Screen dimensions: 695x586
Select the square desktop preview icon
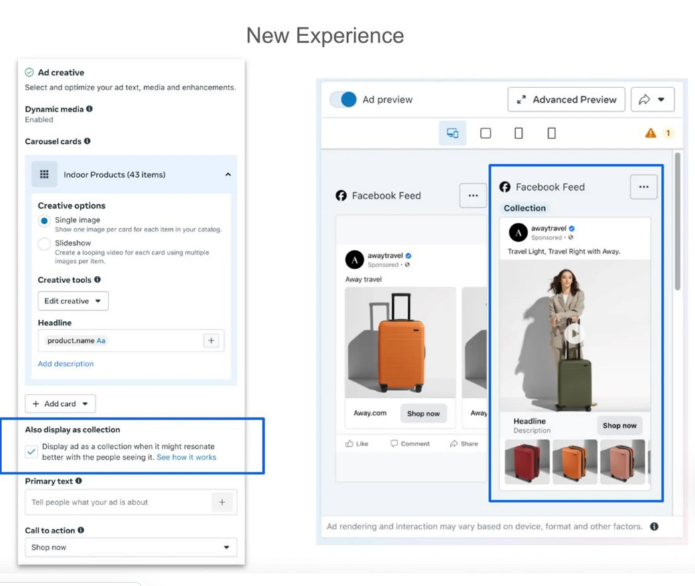[x=486, y=133]
